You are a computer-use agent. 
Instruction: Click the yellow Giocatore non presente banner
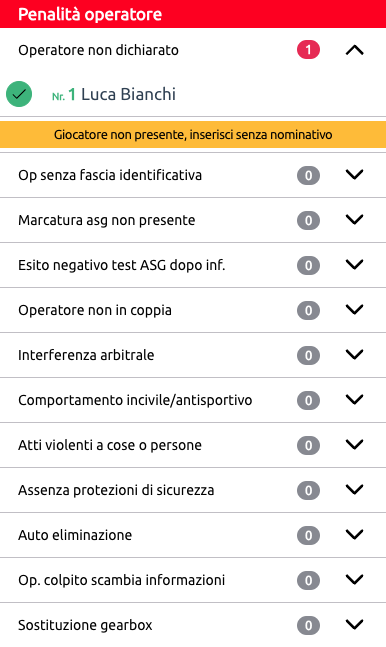tap(193, 135)
